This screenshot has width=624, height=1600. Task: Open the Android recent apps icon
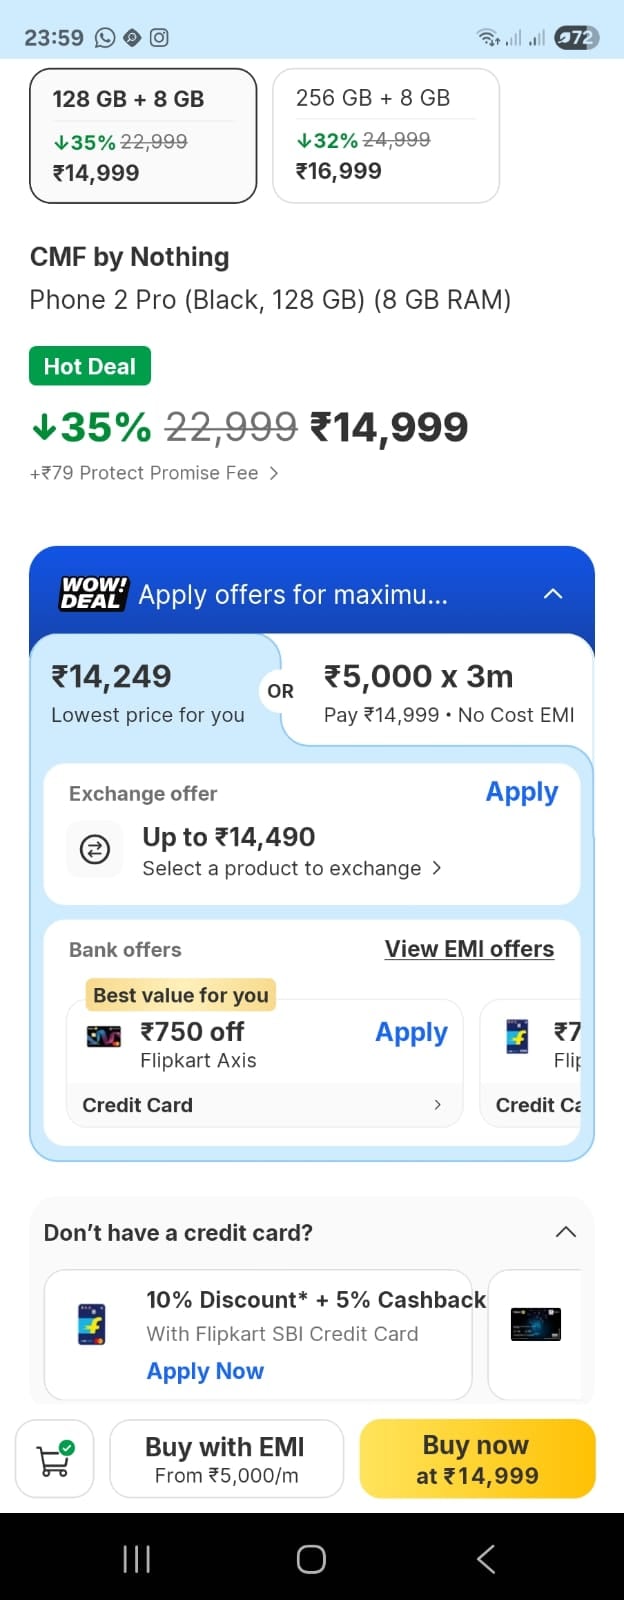(136, 1558)
